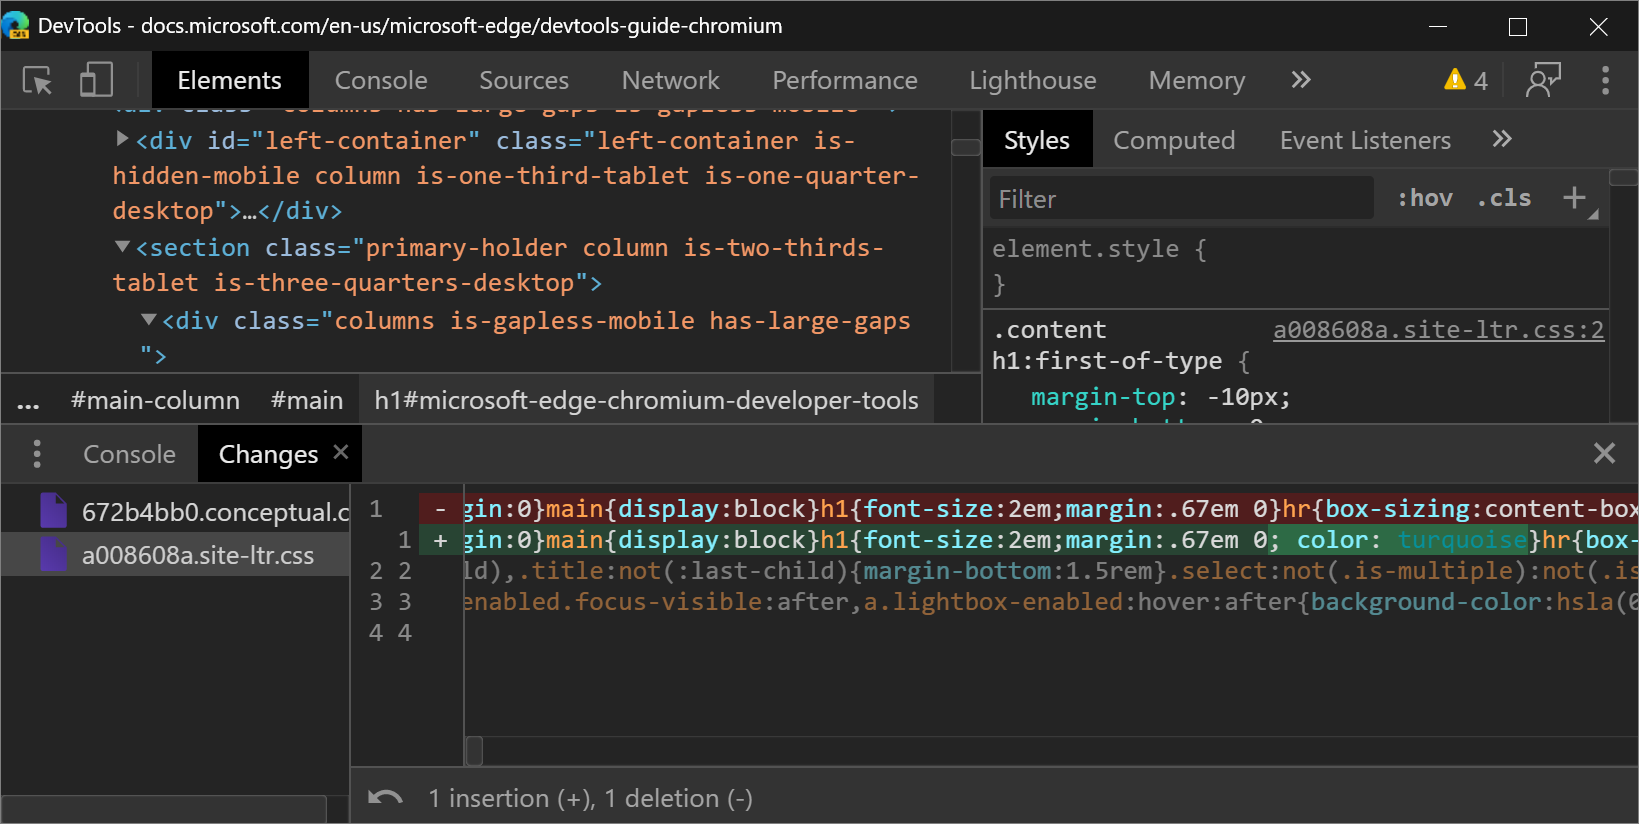Switch to the Network tab

pyautogui.click(x=670, y=80)
